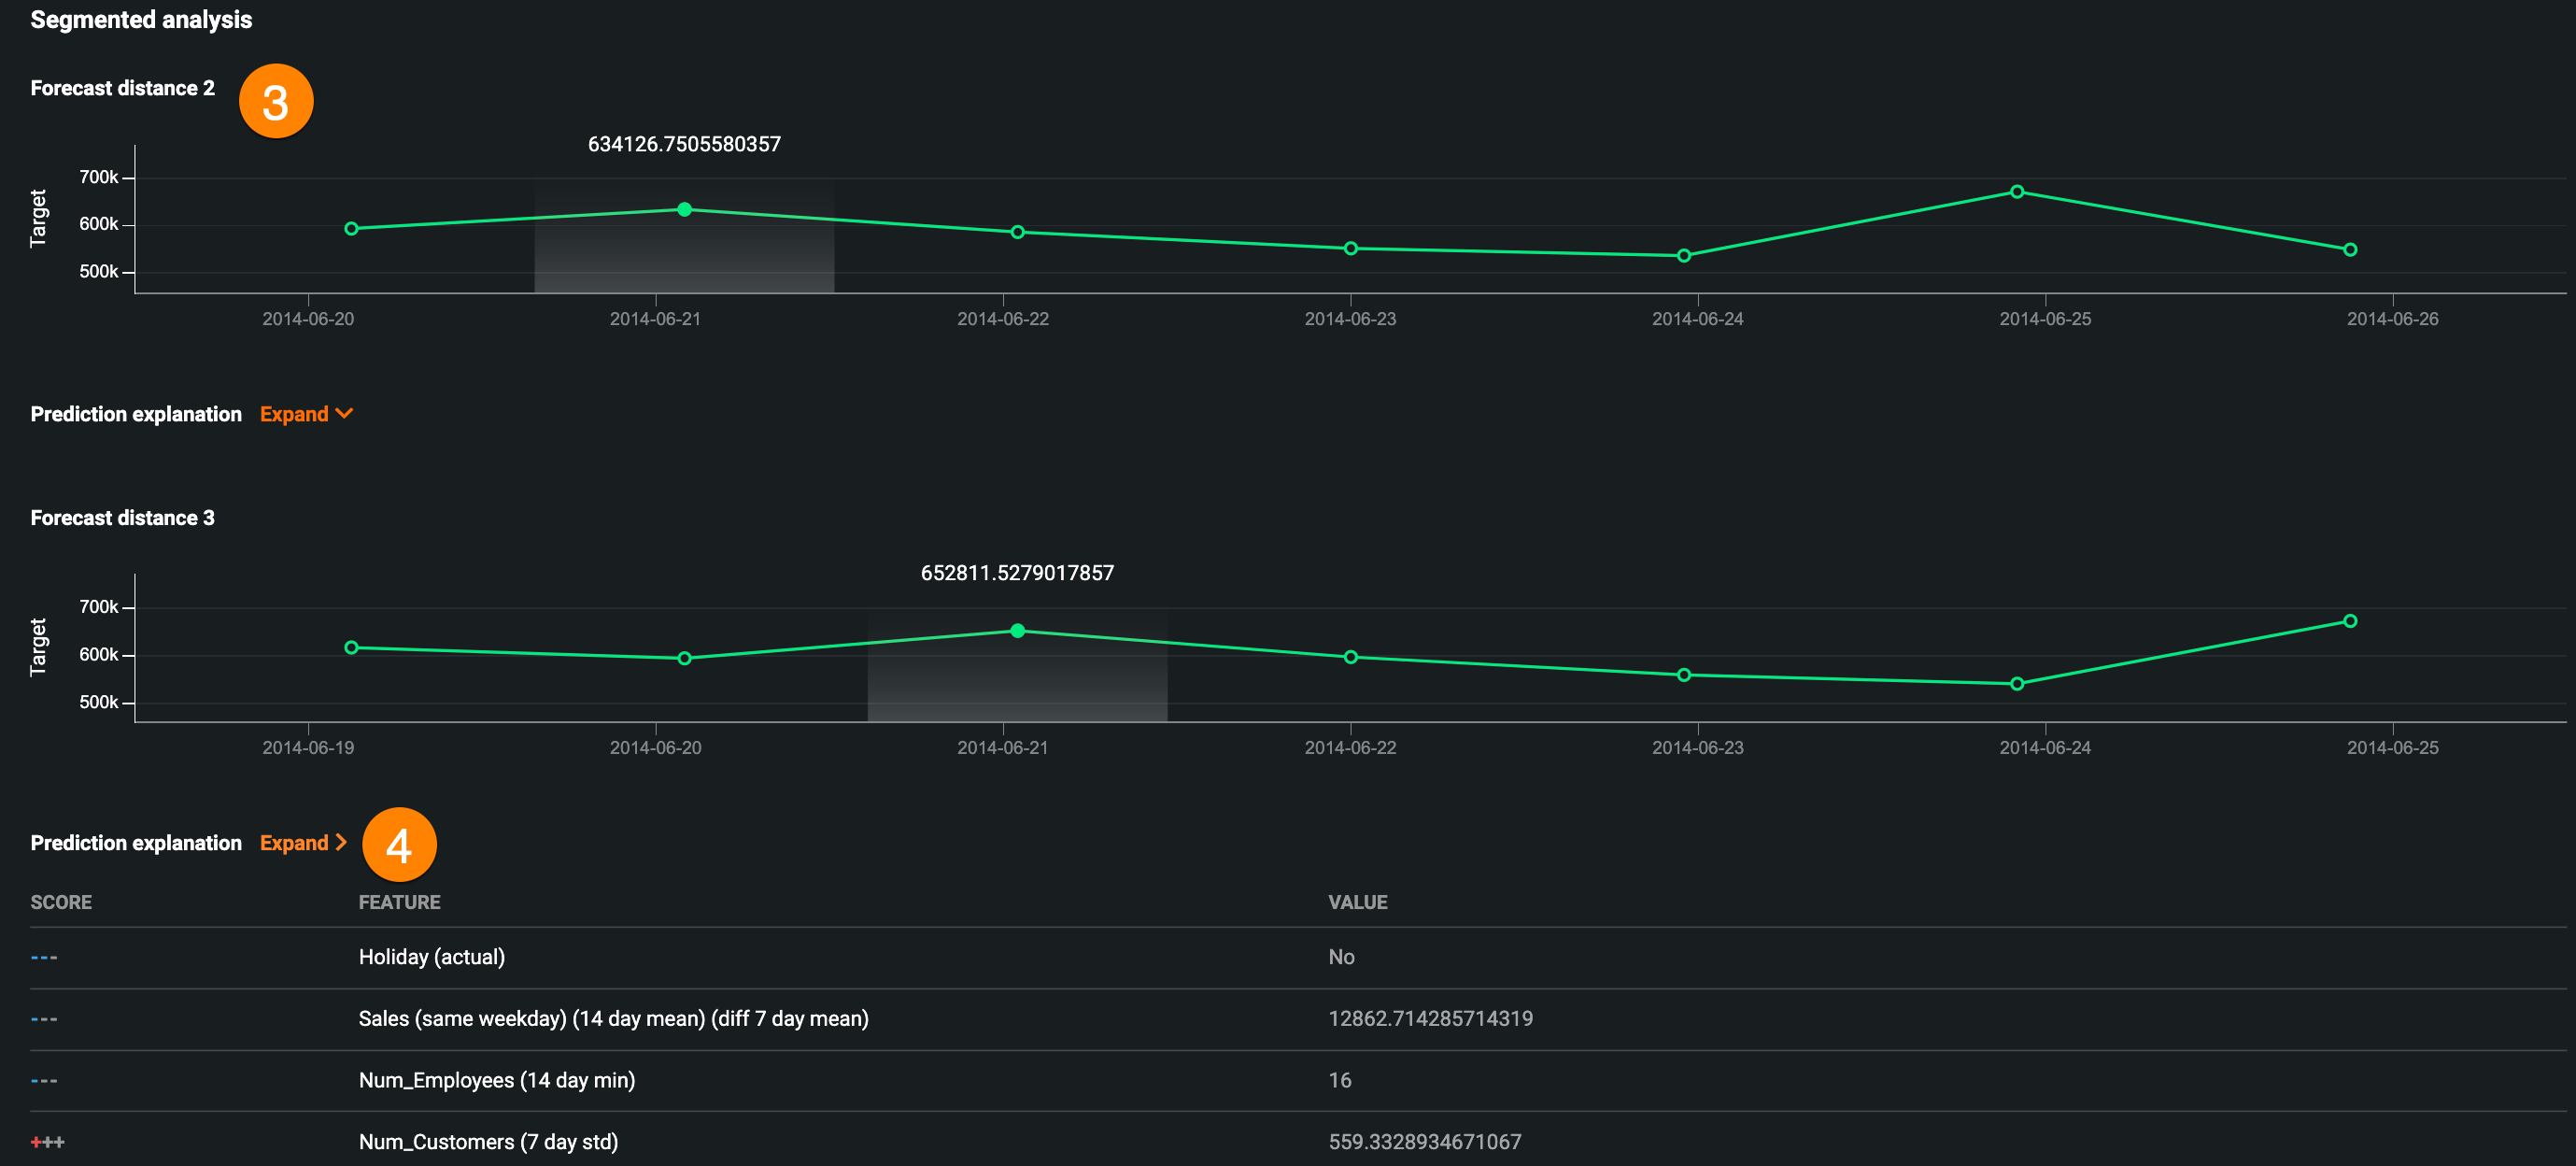2576x1166 pixels.
Task: Click the distance 2 low point before 2014-06-24
Action: 1684,256
